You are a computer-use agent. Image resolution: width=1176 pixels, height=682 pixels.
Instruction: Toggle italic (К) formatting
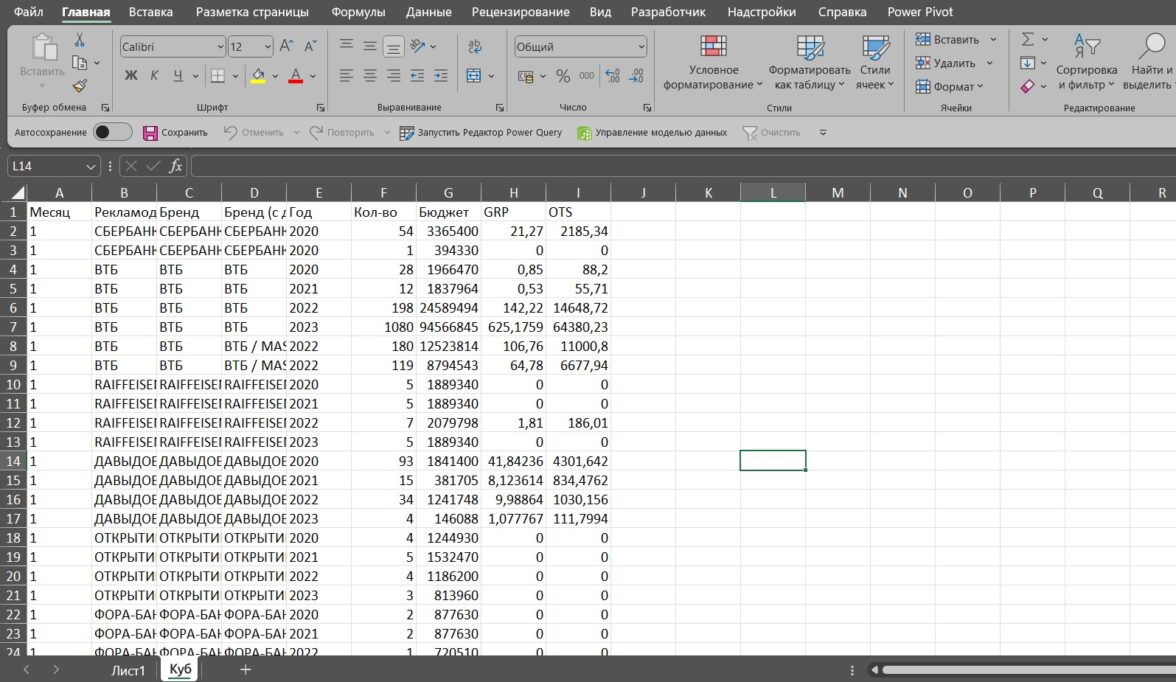point(155,76)
